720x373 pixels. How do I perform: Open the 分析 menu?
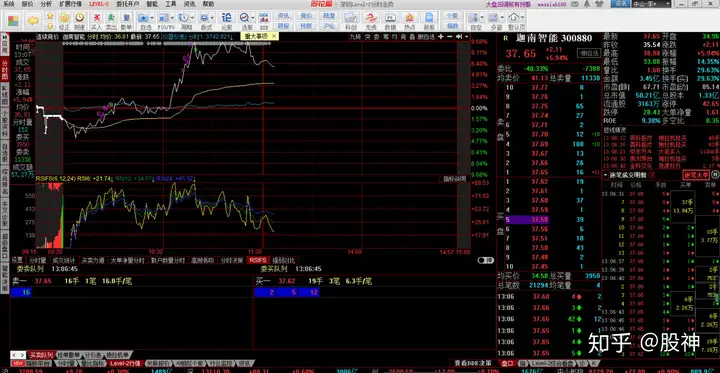pyautogui.click(x=46, y=4)
